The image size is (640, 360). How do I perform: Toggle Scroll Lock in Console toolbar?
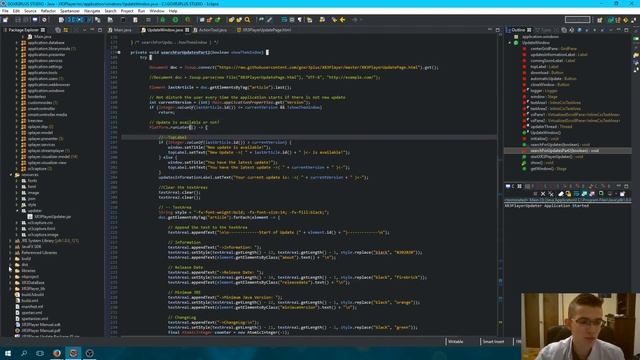coord(568,194)
